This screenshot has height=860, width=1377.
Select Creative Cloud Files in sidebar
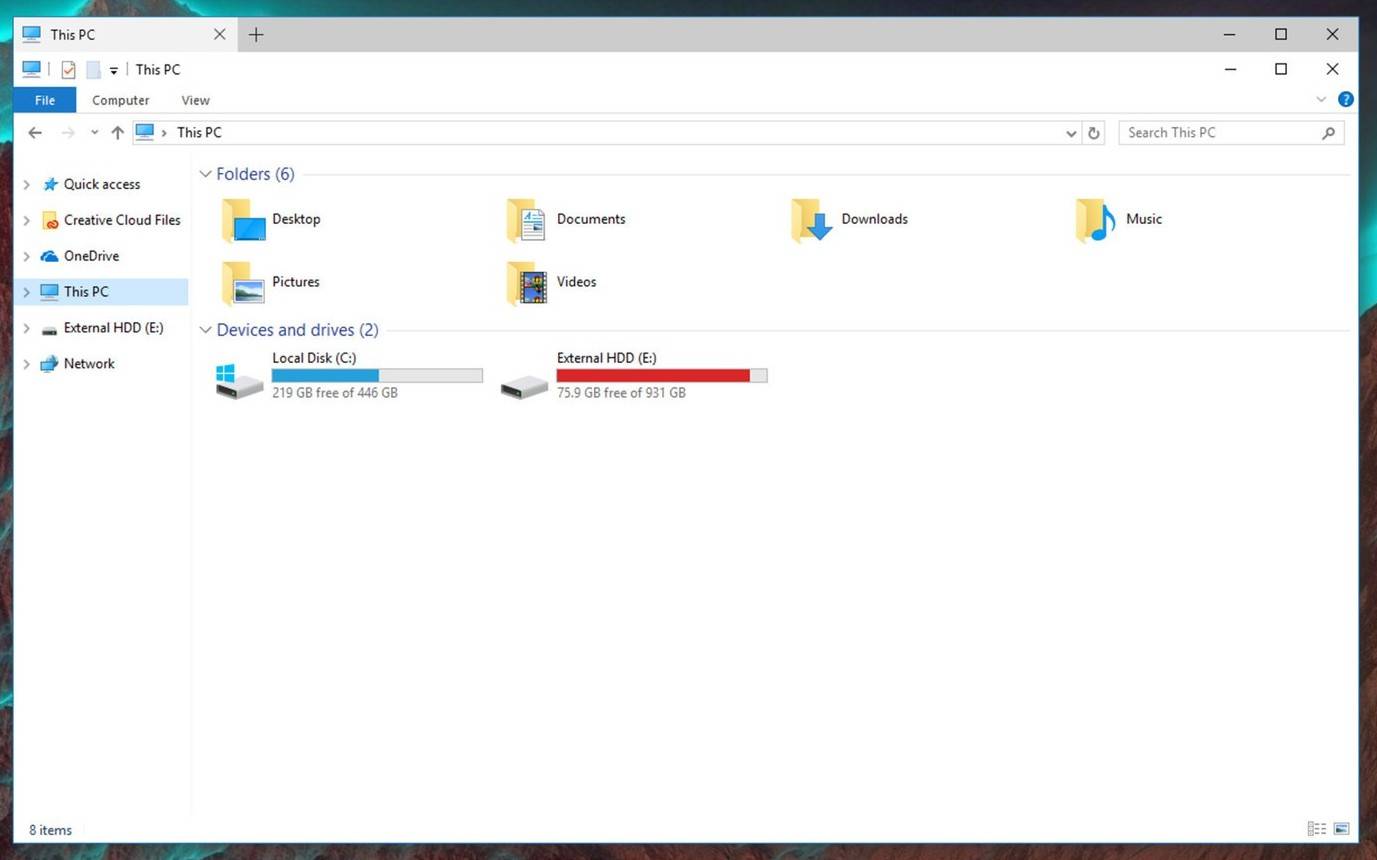click(x=111, y=220)
